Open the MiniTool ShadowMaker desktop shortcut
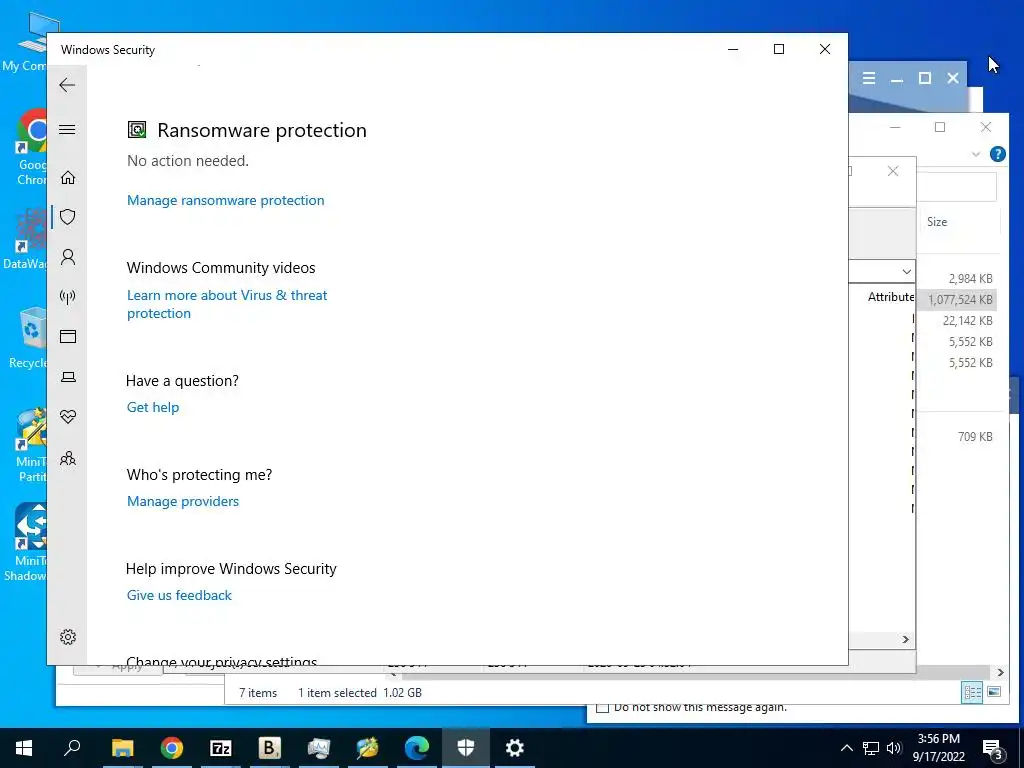1024x768 pixels. click(x=26, y=543)
